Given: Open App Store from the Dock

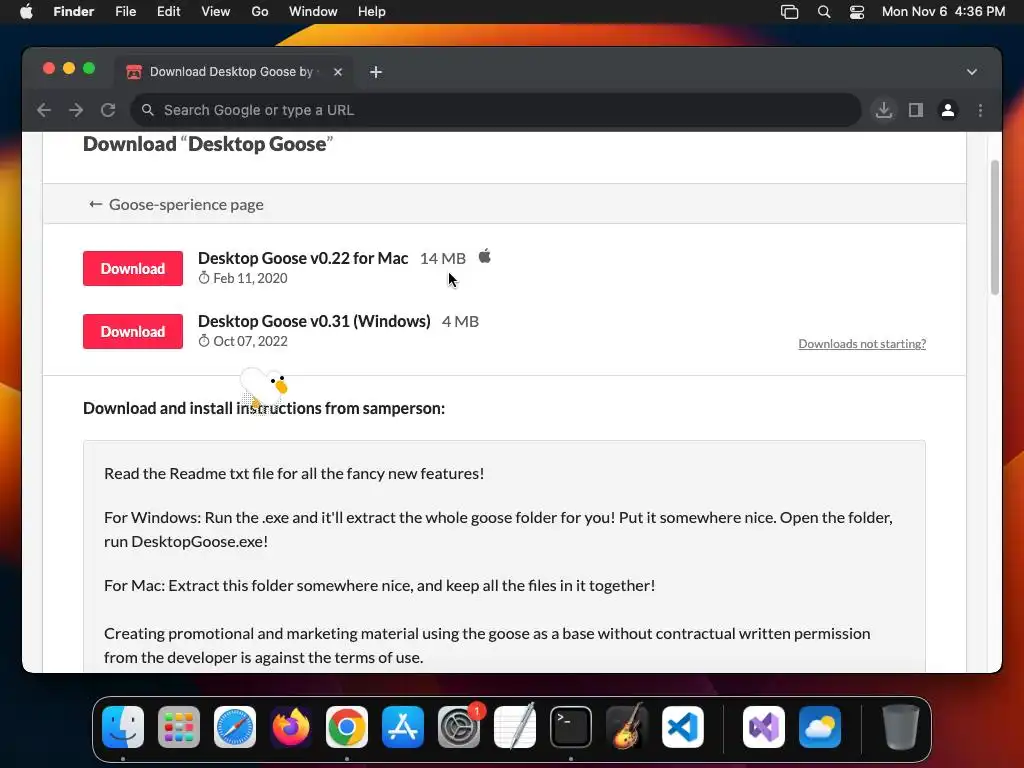Looking at the screenshot, I should tap(403, 727).
